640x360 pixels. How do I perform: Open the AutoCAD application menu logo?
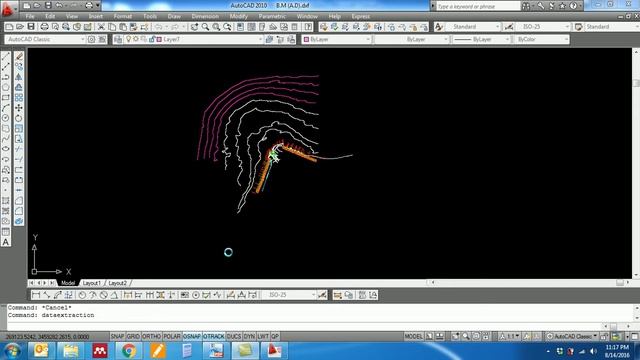(x=7, y=8)
